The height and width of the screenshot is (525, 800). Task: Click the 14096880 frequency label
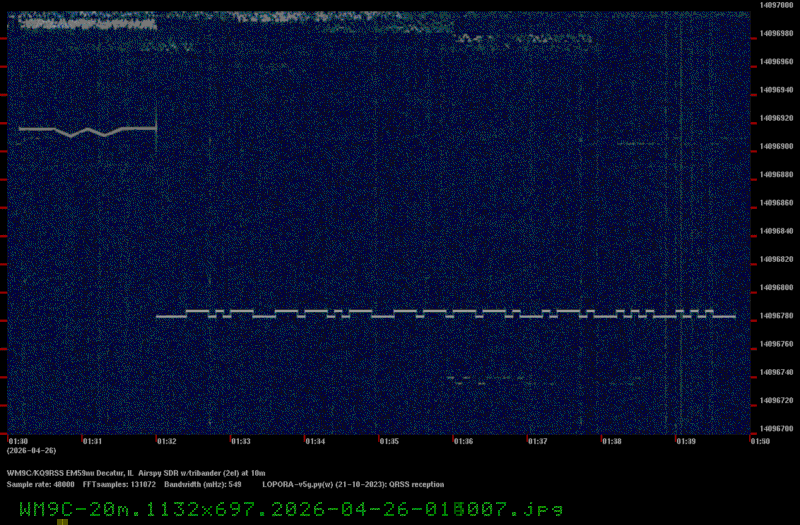point(777,174)
